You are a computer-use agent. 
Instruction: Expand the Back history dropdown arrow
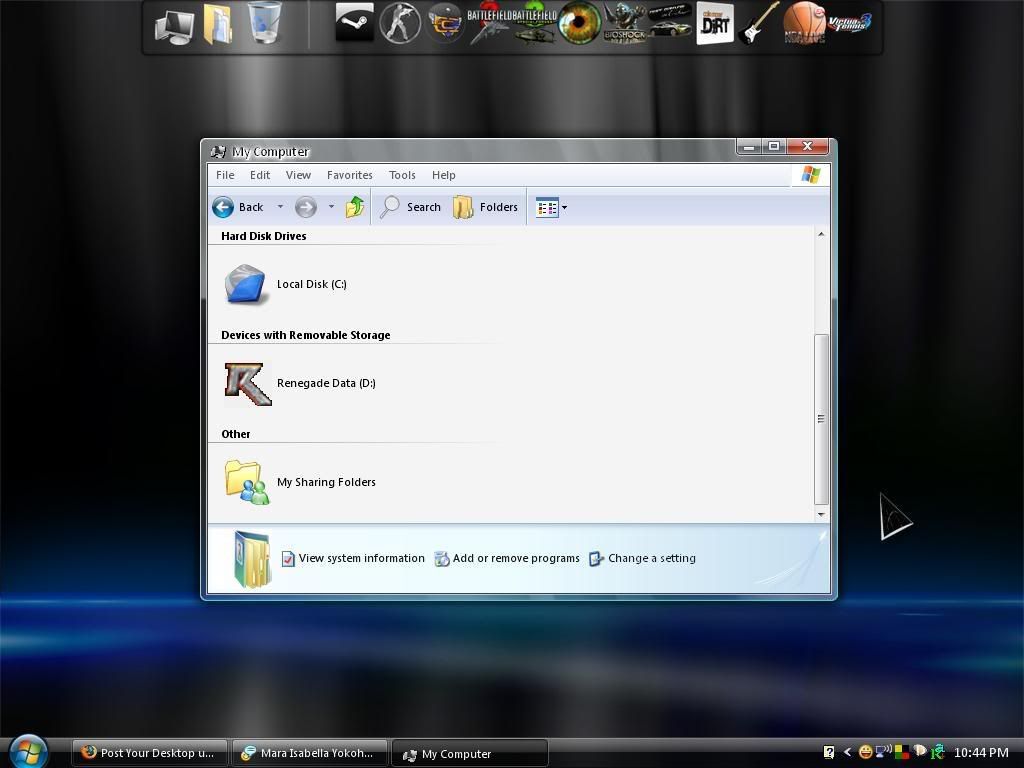[280, 207]
